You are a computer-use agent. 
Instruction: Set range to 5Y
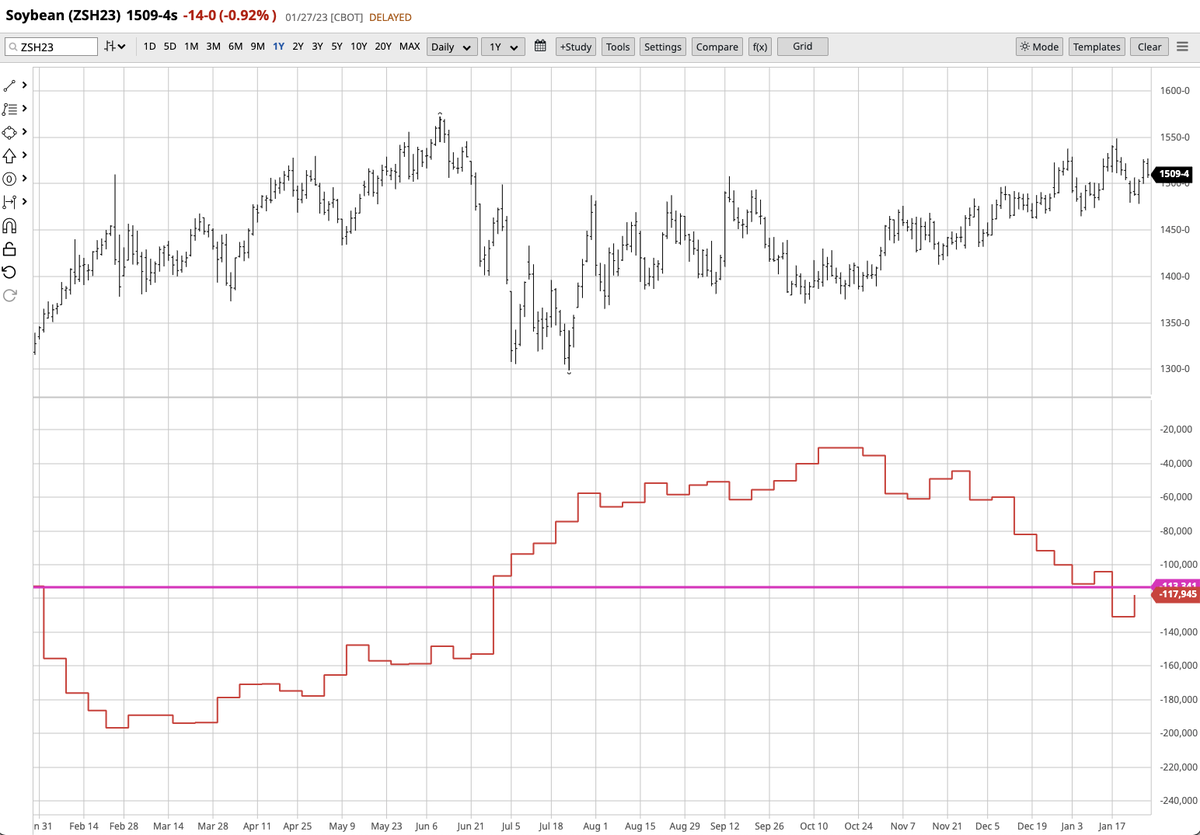[x=337, y=46]
